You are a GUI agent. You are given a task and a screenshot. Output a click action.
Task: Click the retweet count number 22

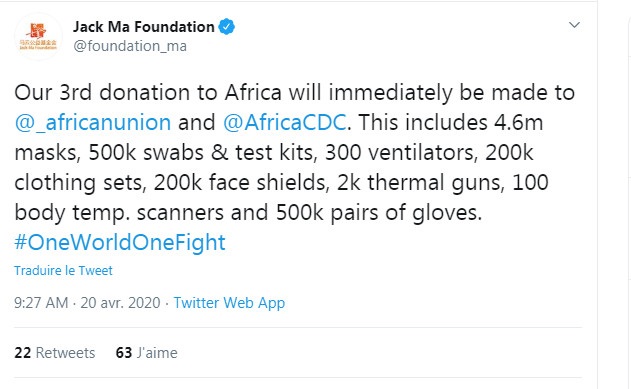[23, 353]
